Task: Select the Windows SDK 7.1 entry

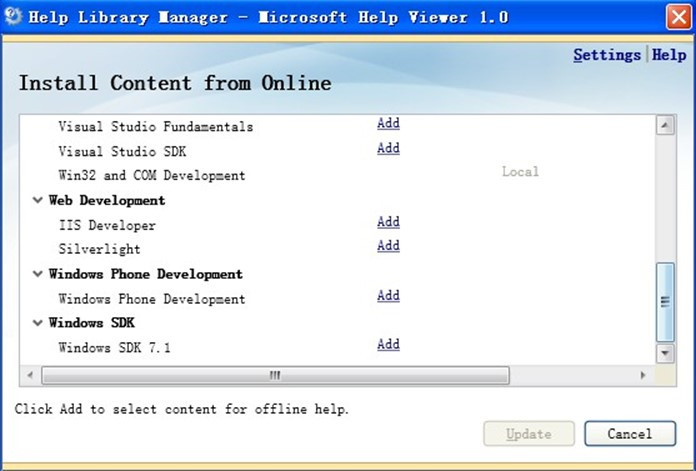Action: point(115,348)
